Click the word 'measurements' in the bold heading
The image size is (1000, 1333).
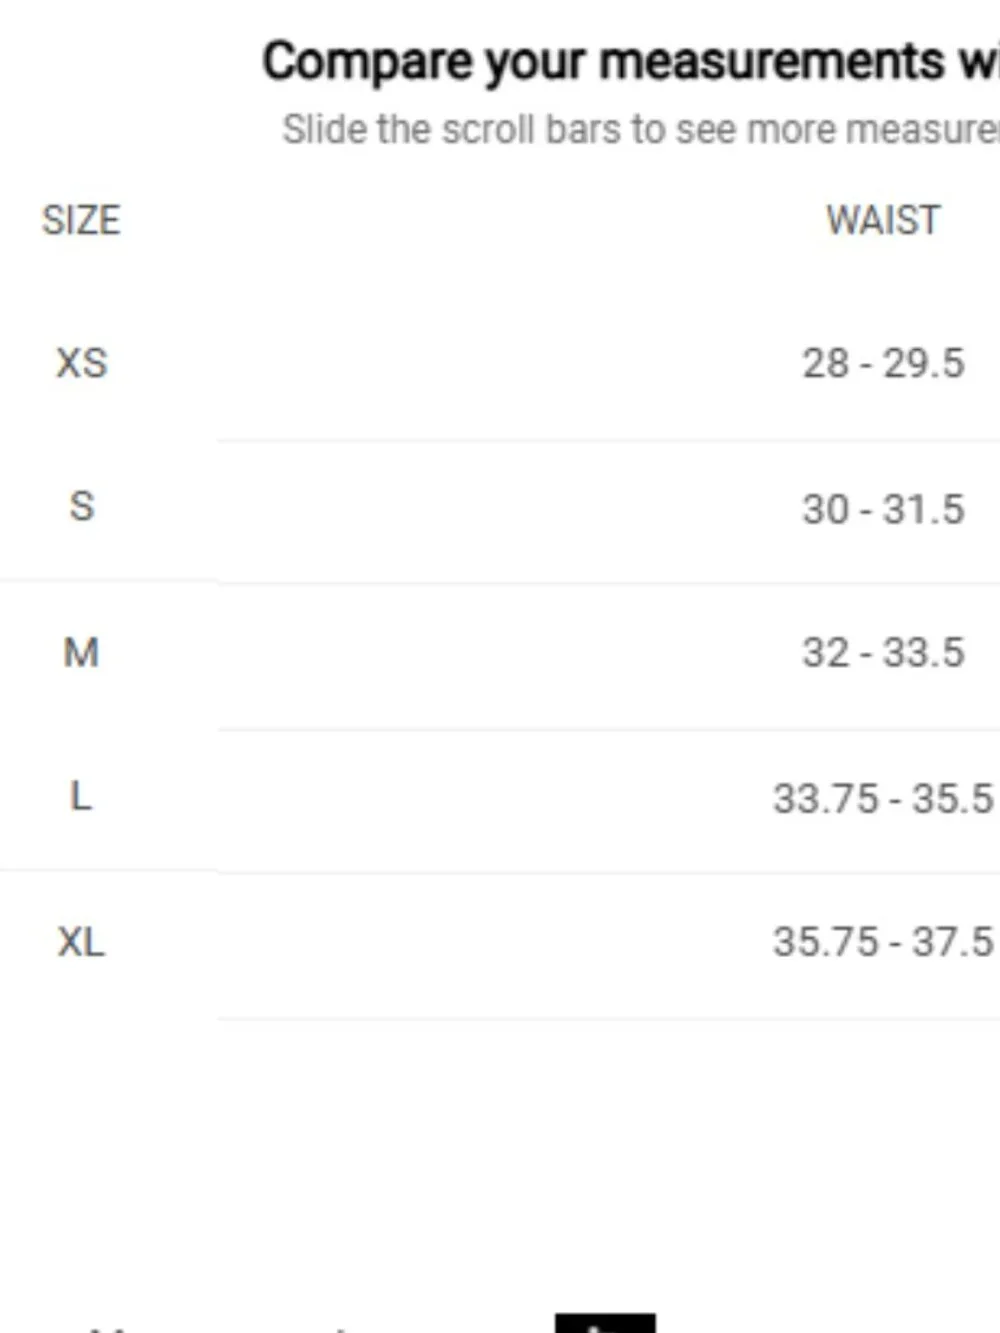coord(772,62)
